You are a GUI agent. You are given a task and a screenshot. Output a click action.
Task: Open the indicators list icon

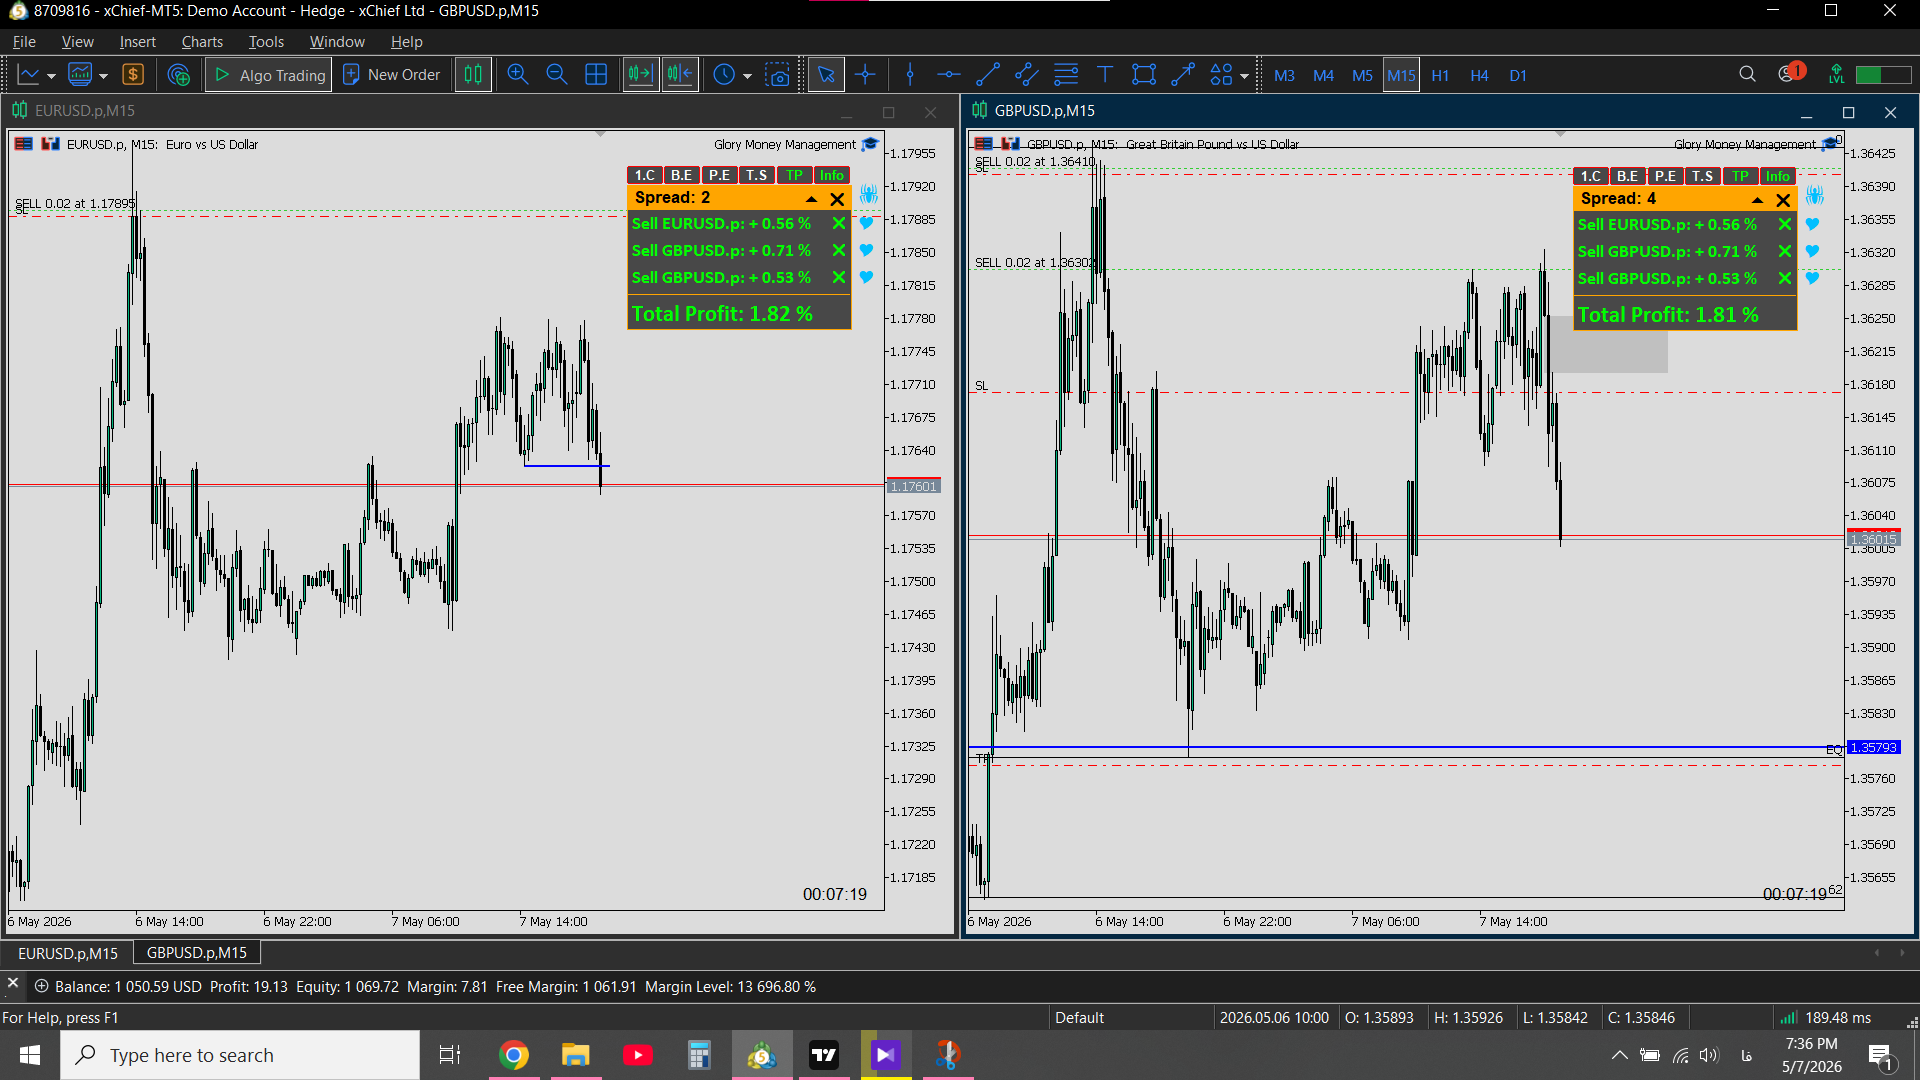tap(80, 75)
